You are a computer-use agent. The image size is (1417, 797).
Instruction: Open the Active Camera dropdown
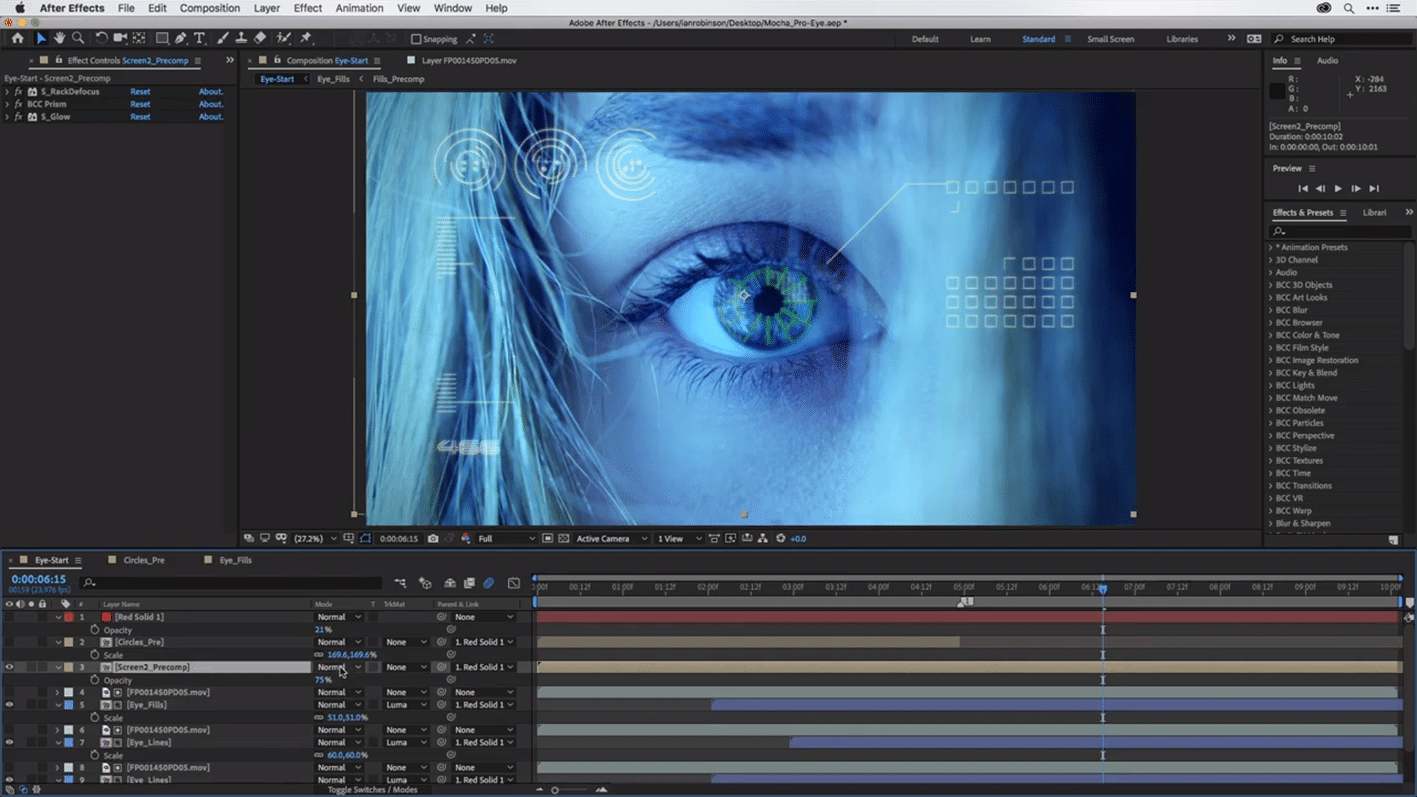(612, 538)
